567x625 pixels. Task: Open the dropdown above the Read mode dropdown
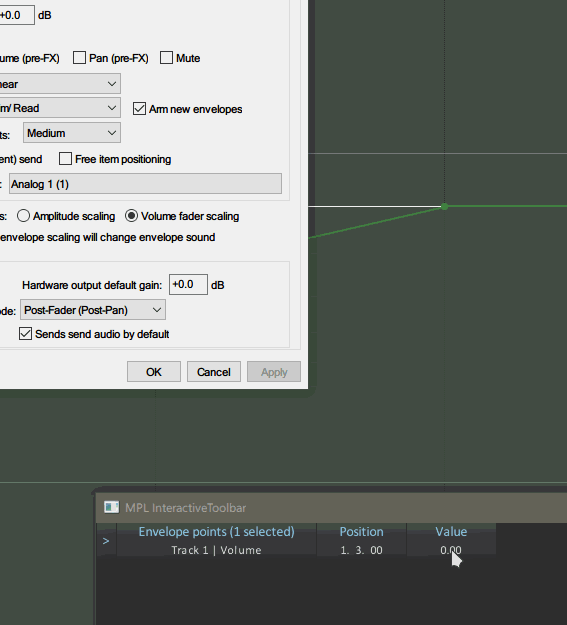coord(60,84)
